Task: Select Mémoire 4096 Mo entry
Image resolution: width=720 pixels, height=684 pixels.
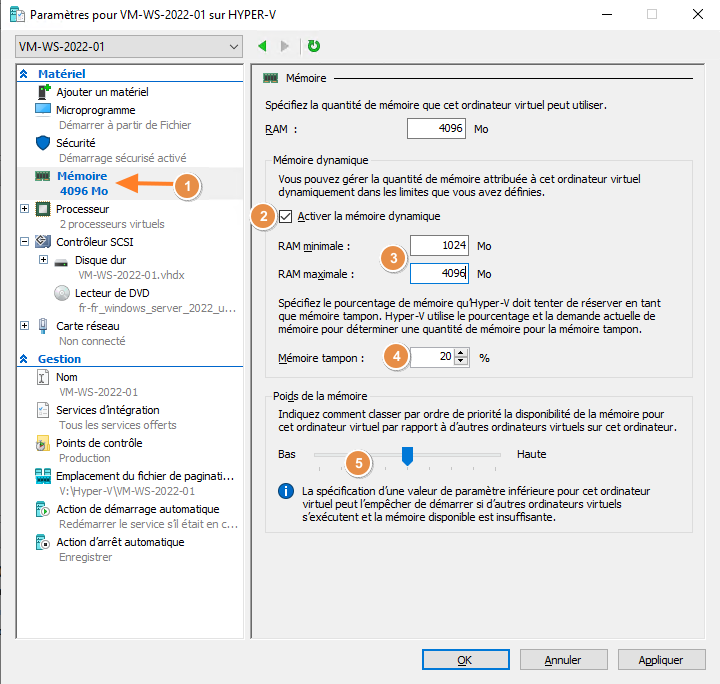Action: click(129, 183)
